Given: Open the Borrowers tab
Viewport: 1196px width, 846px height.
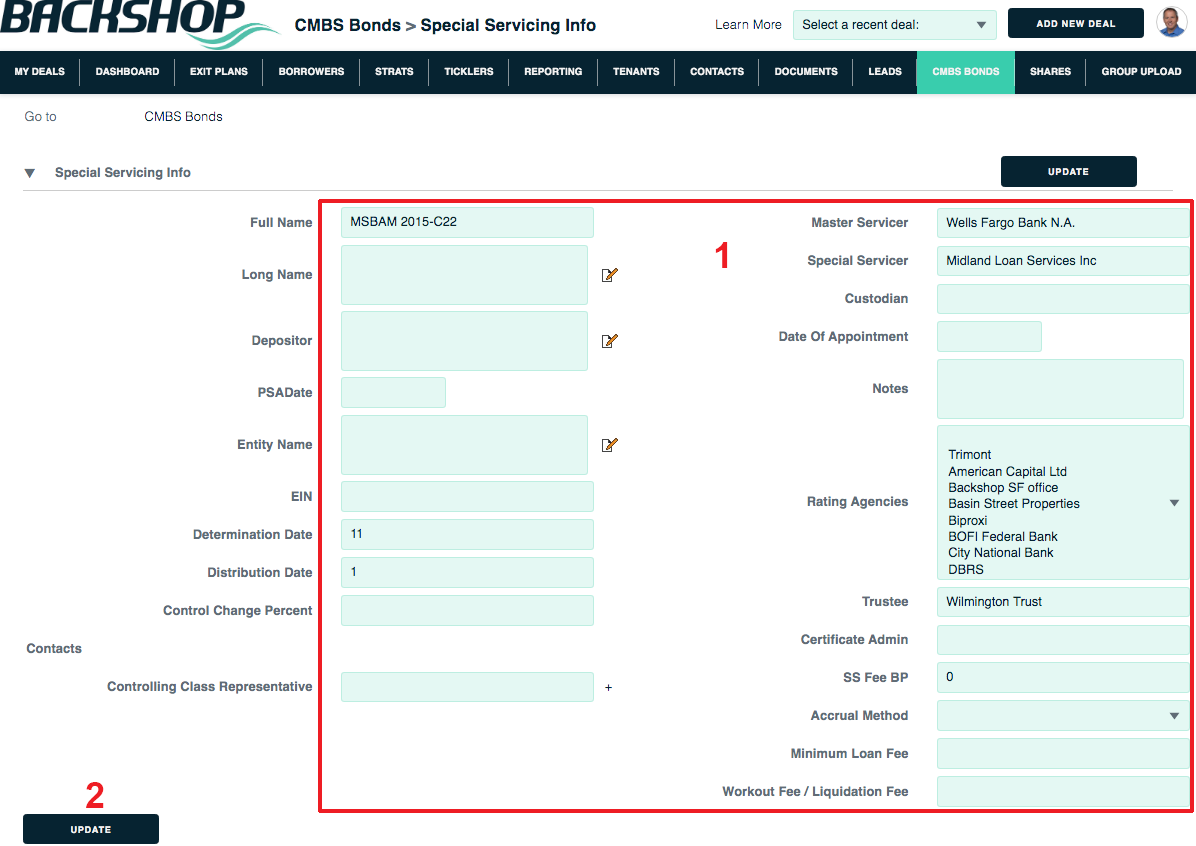Looking at the screenshot, I should [311, 72].
